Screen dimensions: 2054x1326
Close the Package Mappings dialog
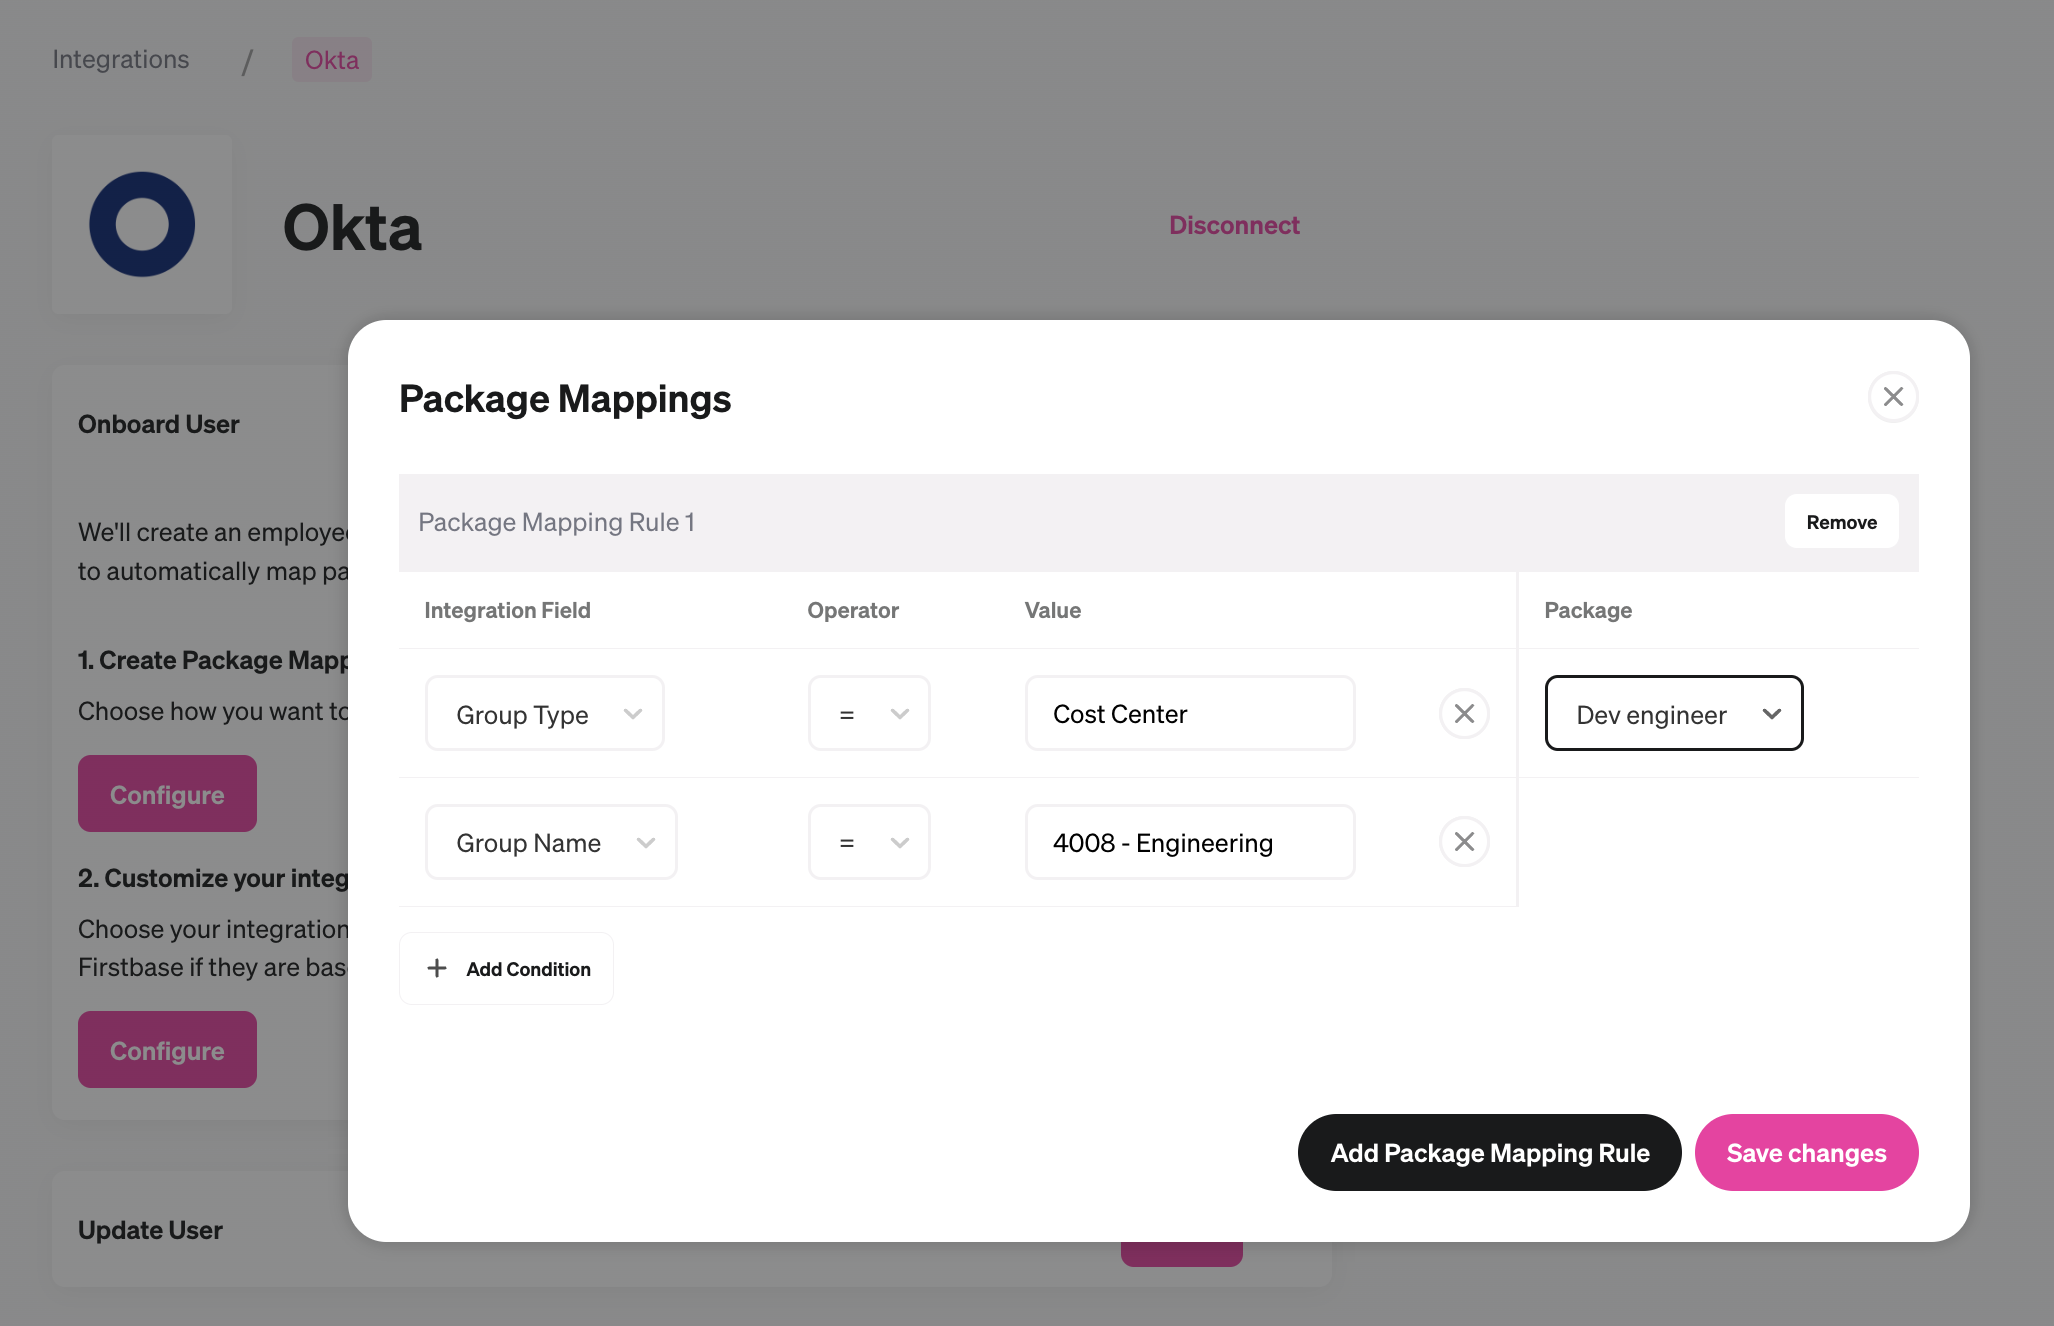click(1893, 397)
